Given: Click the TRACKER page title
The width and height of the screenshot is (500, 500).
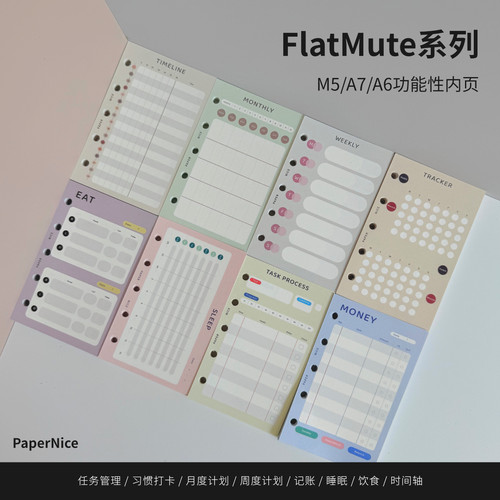Looking at the screenshot, I should coord(438,180).
